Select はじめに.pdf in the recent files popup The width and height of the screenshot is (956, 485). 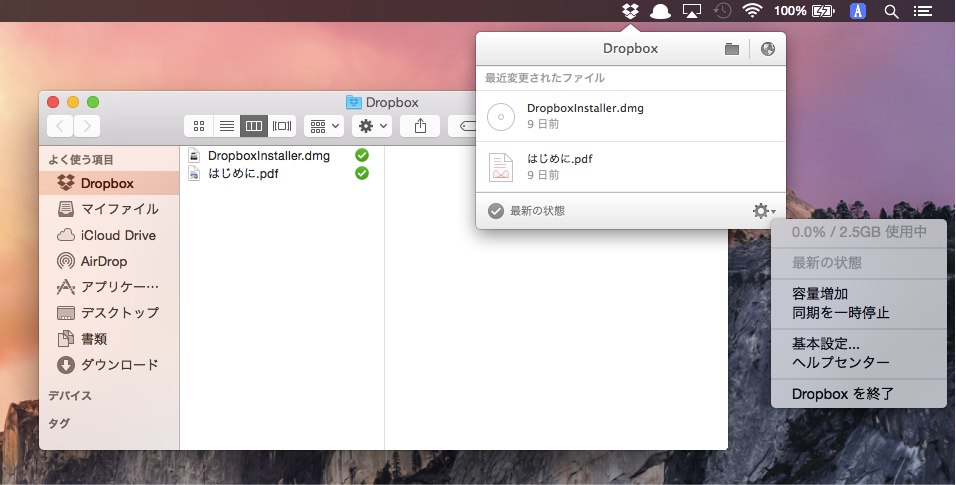630,167
